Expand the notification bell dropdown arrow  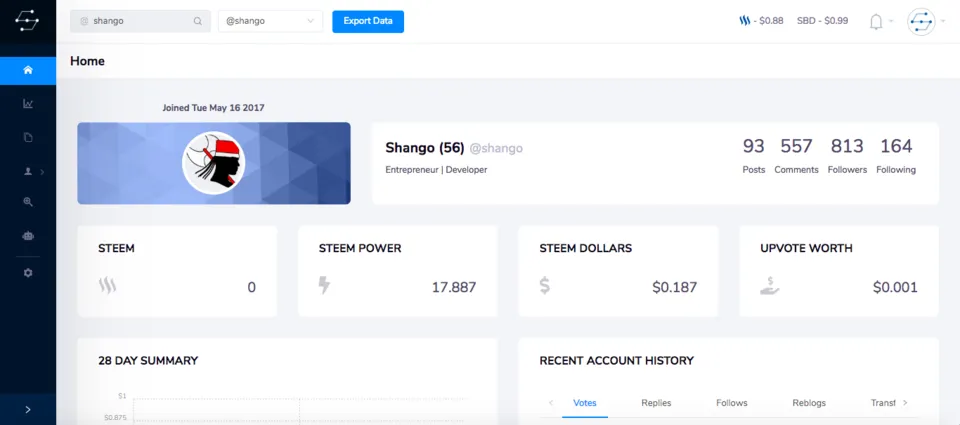point(891,21)
